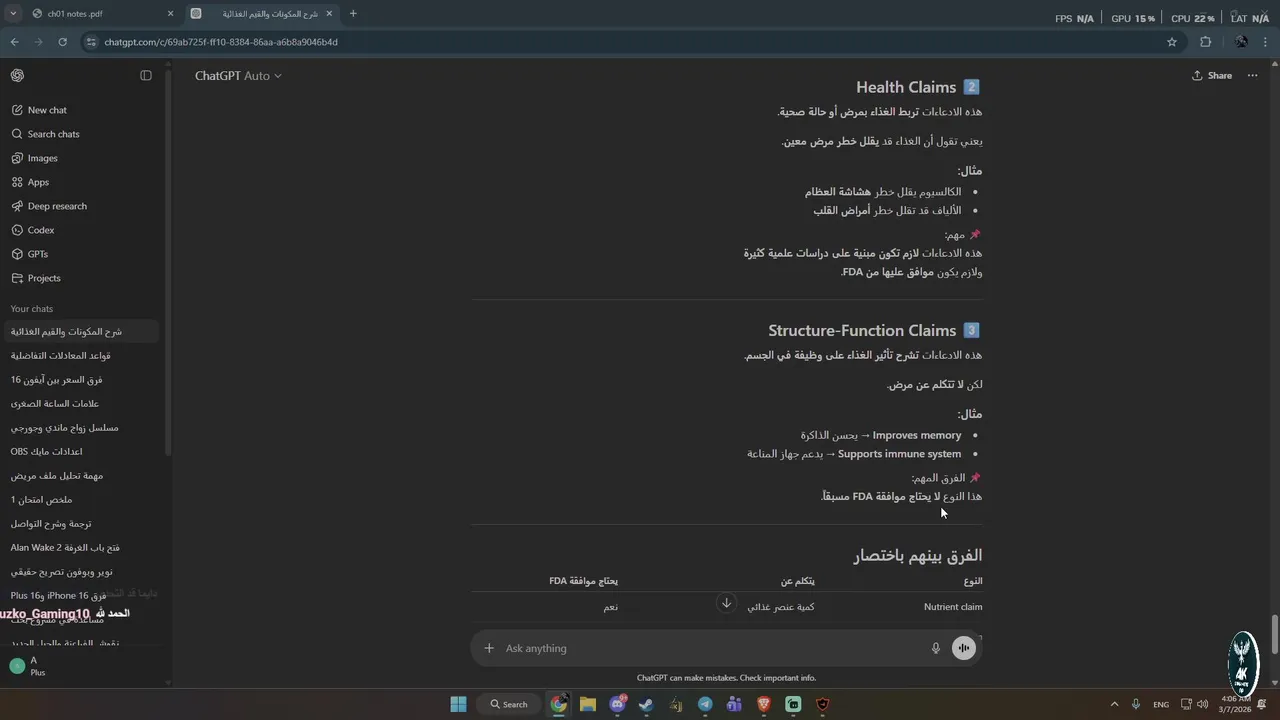The height and width of the screenshot is (720, 1280).
Task: Open the tab search dropdown
Action: 13,14
